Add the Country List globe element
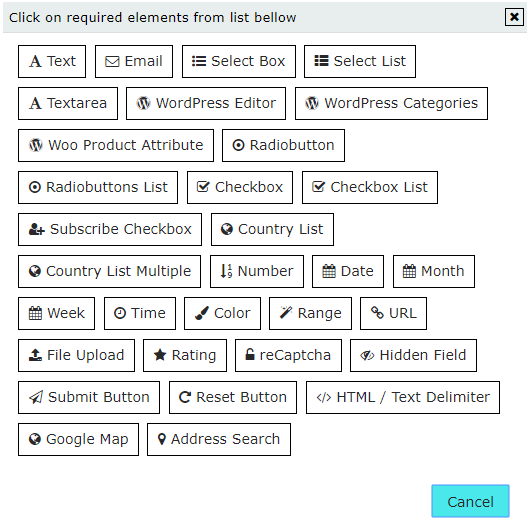Image resolution: width=527 pixels, height=532 pixels. point(272,229)
